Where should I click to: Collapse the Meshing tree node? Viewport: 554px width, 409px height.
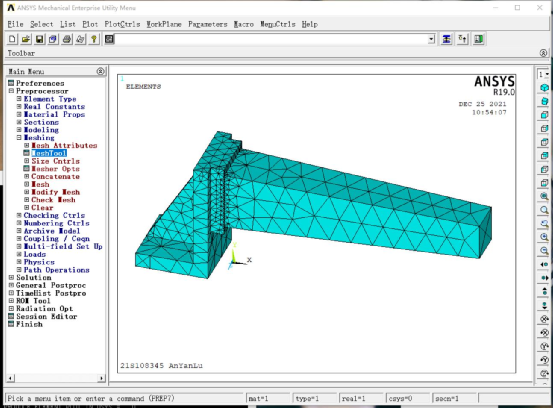(19, 137)
